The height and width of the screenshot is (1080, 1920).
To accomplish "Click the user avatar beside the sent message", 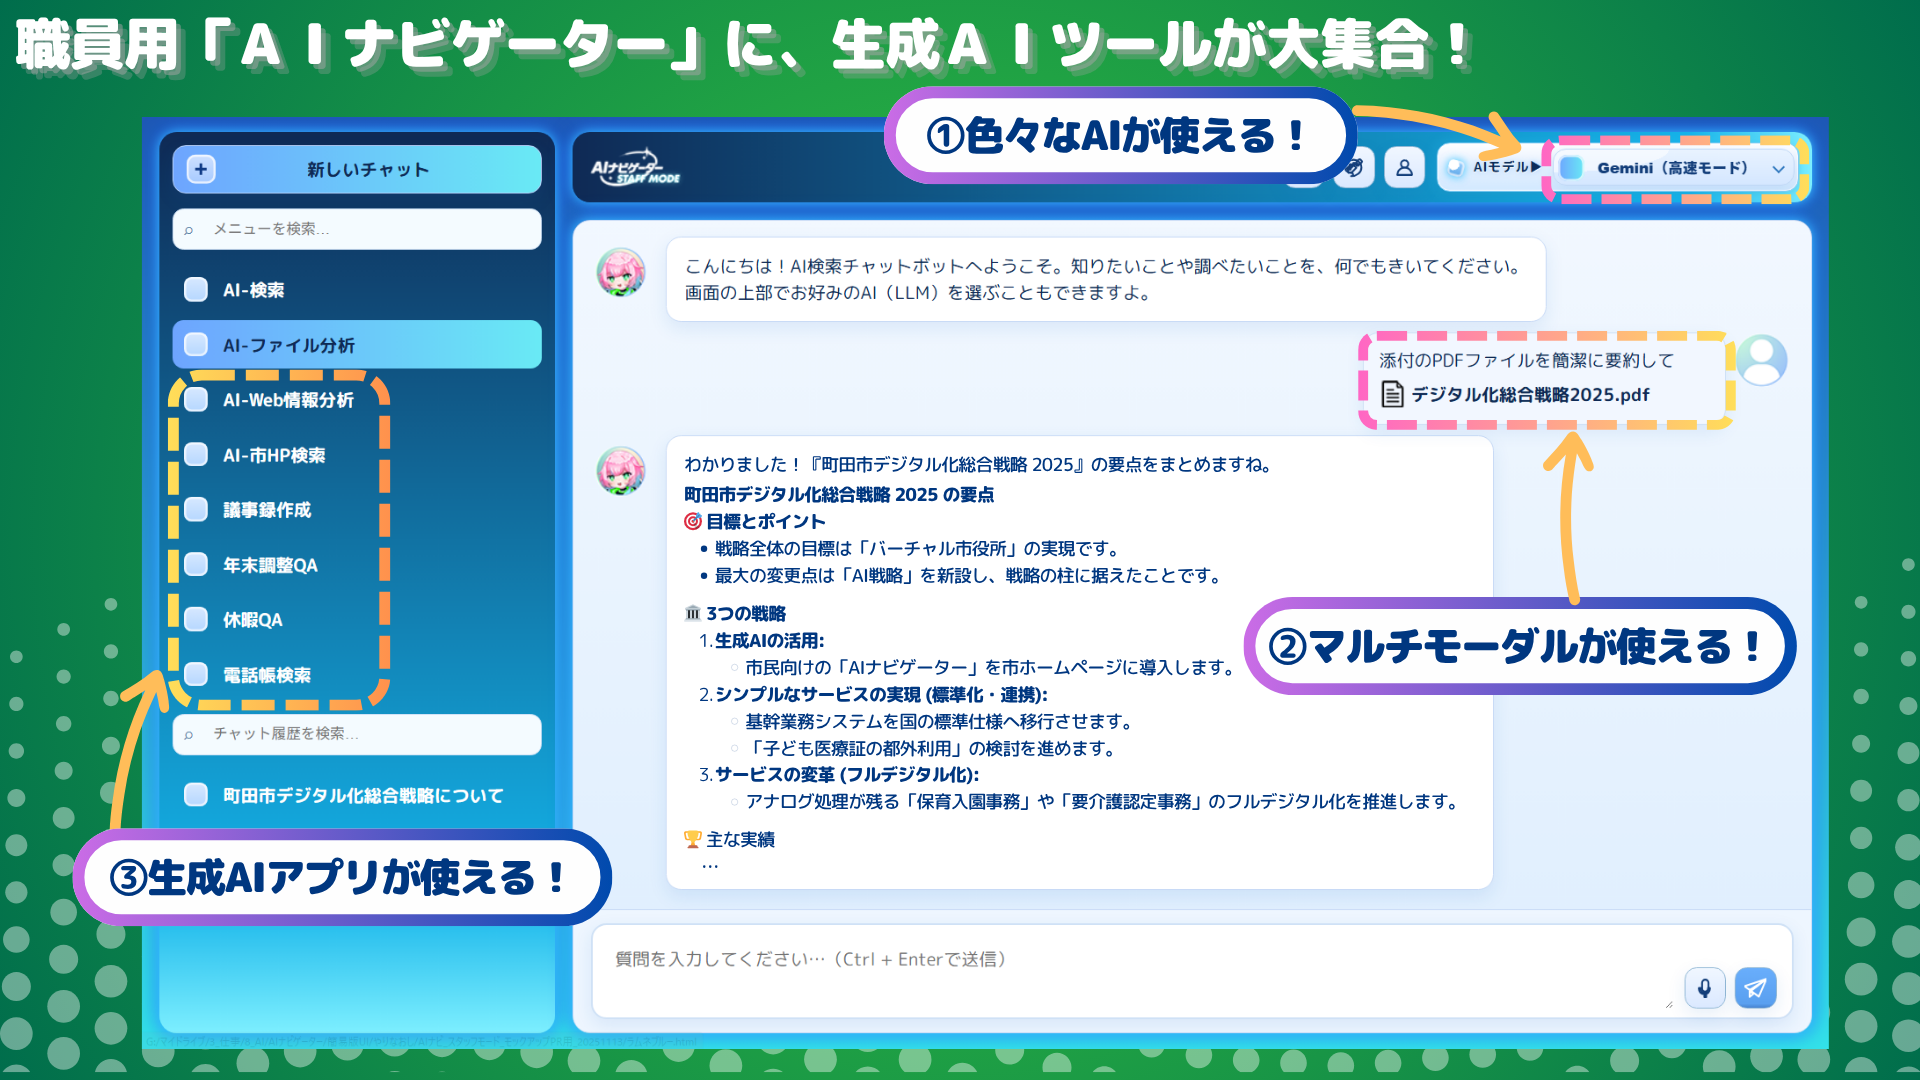I will tap(1761, 360).
